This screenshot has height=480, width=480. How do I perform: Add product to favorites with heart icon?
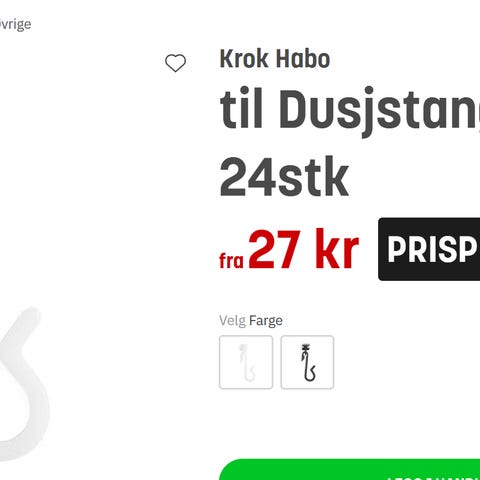pyautogui.click(x=175, y=63)
